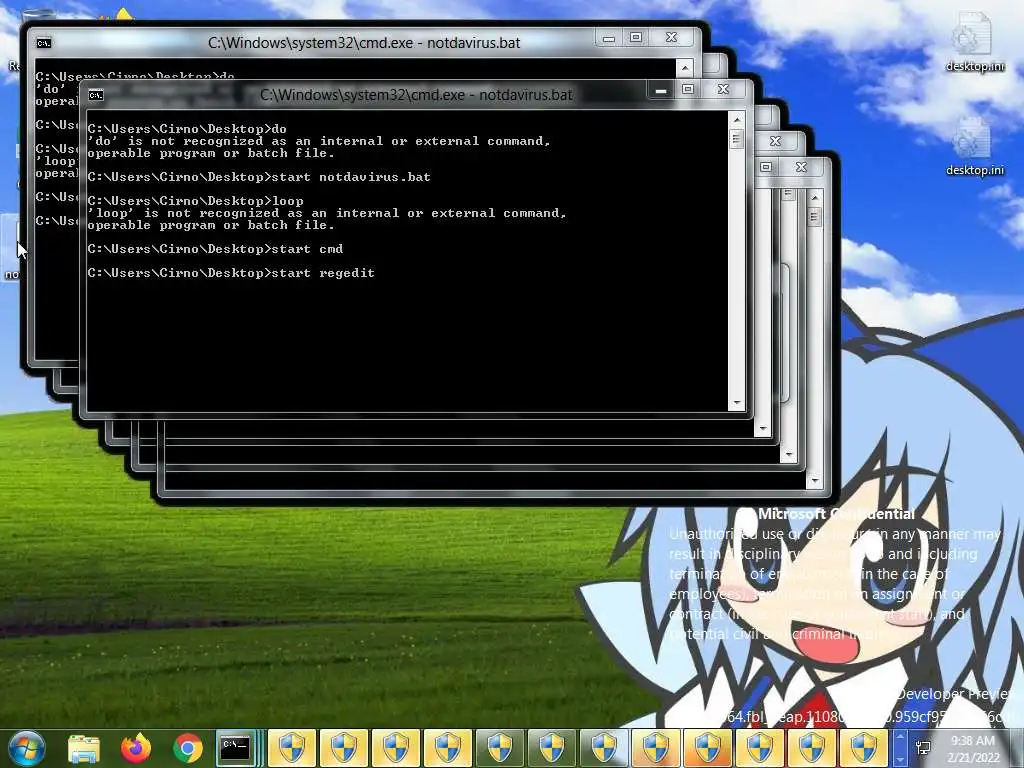Viewport: 1024px width, 768px height.
Task: Show the previous row of taskbar buttons
Action: pos(901,737)
